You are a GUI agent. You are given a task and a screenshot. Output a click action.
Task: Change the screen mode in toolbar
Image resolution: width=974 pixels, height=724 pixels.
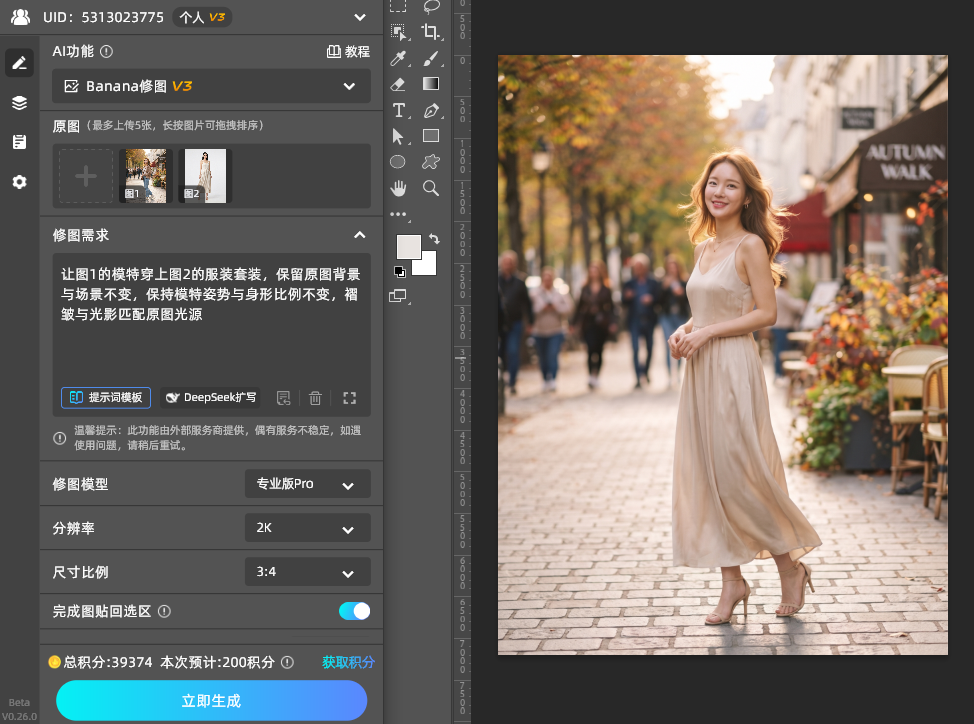[398, 296]
